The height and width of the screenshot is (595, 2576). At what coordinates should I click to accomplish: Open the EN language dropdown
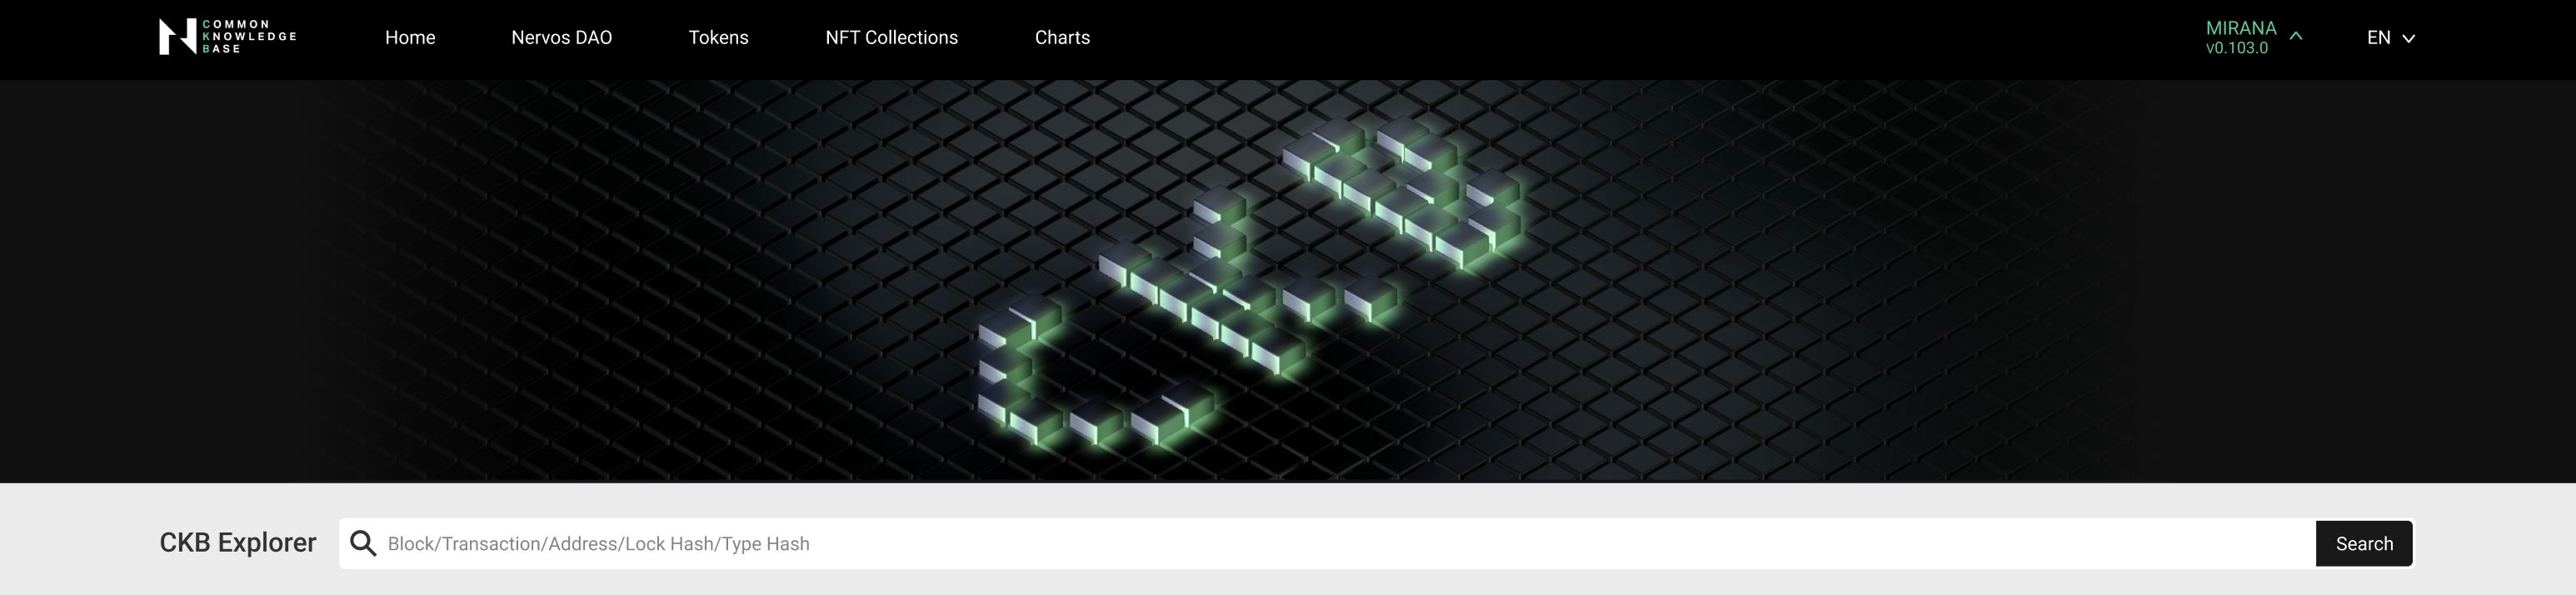[x=2390, y=37]
